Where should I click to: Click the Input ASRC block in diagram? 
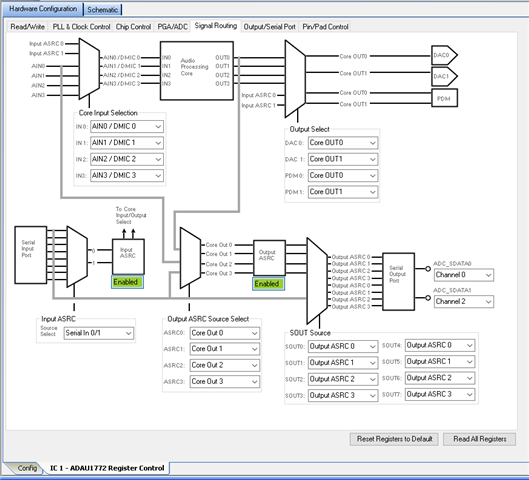[128, 257]
